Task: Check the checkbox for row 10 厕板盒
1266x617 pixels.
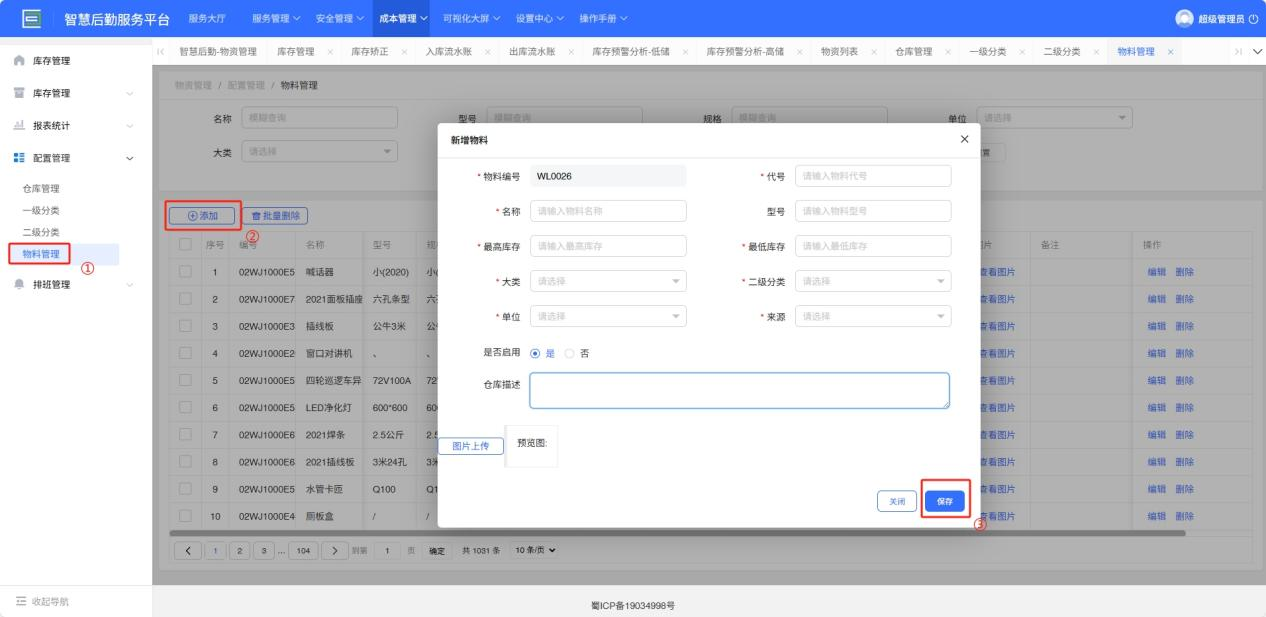Action: 185,516
